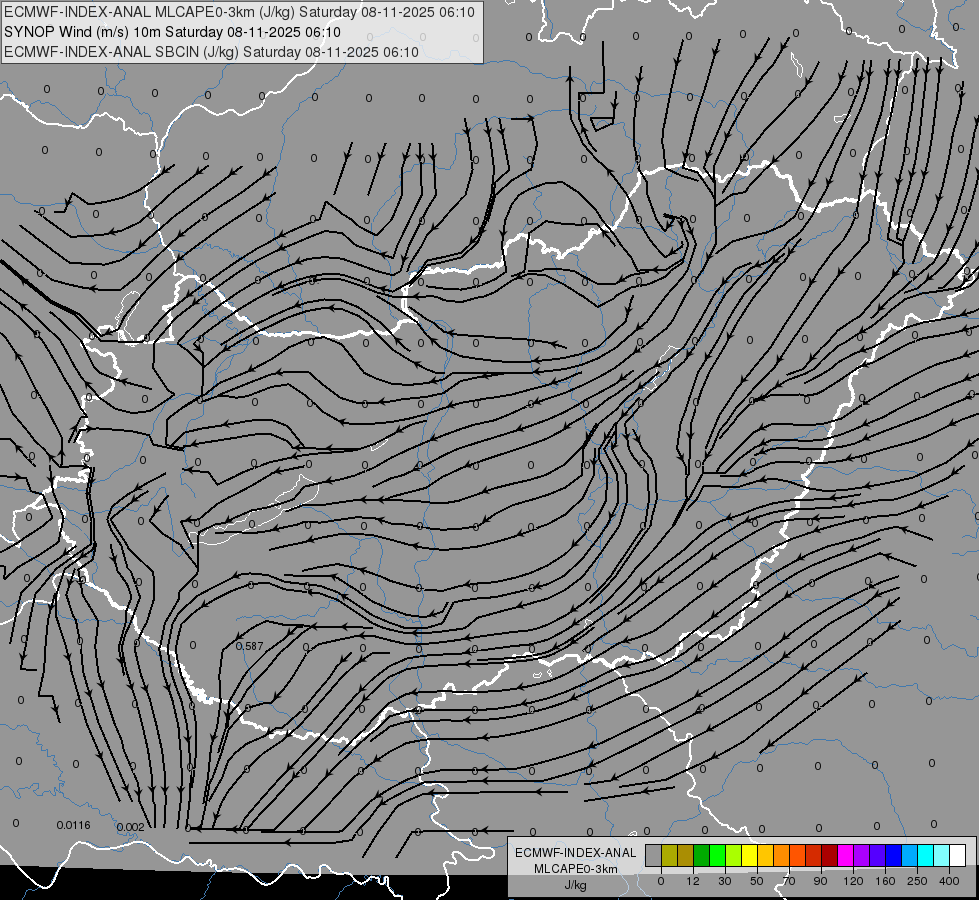Click the 'MLCAPE0-3km' legend title

tap(575, 869)
